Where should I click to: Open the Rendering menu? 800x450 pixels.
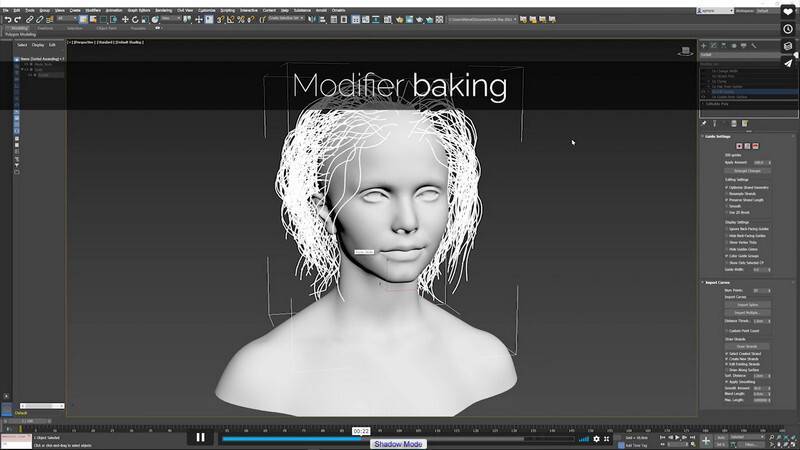coord(163,9)
